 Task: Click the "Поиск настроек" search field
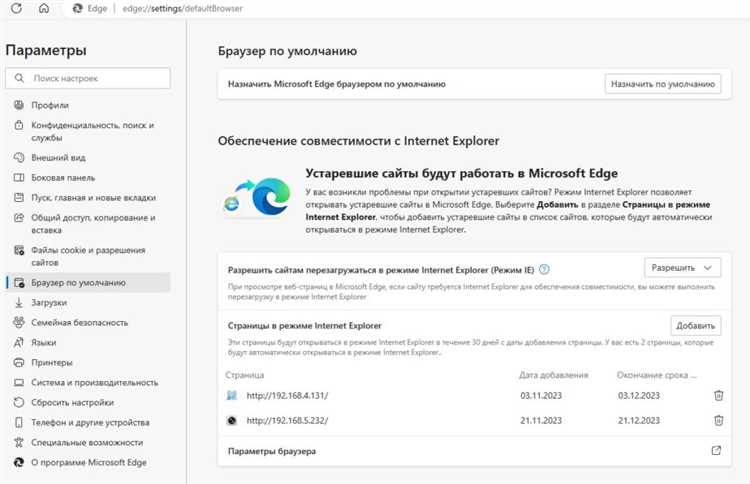(x=88, y=77)
